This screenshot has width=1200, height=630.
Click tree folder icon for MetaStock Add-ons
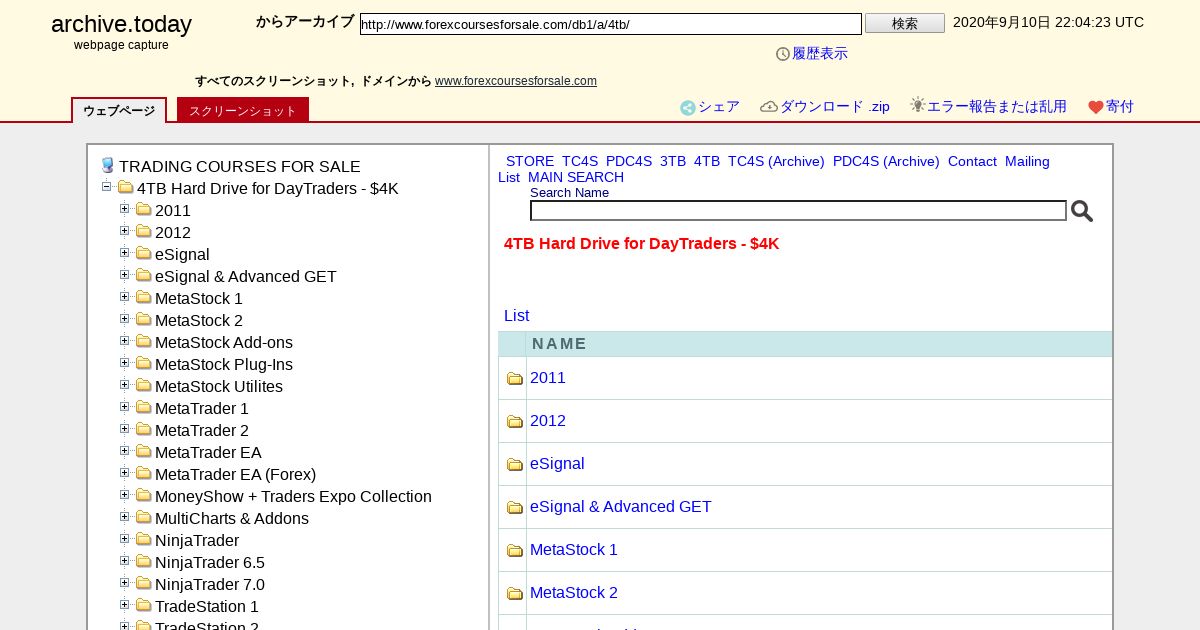143,342
